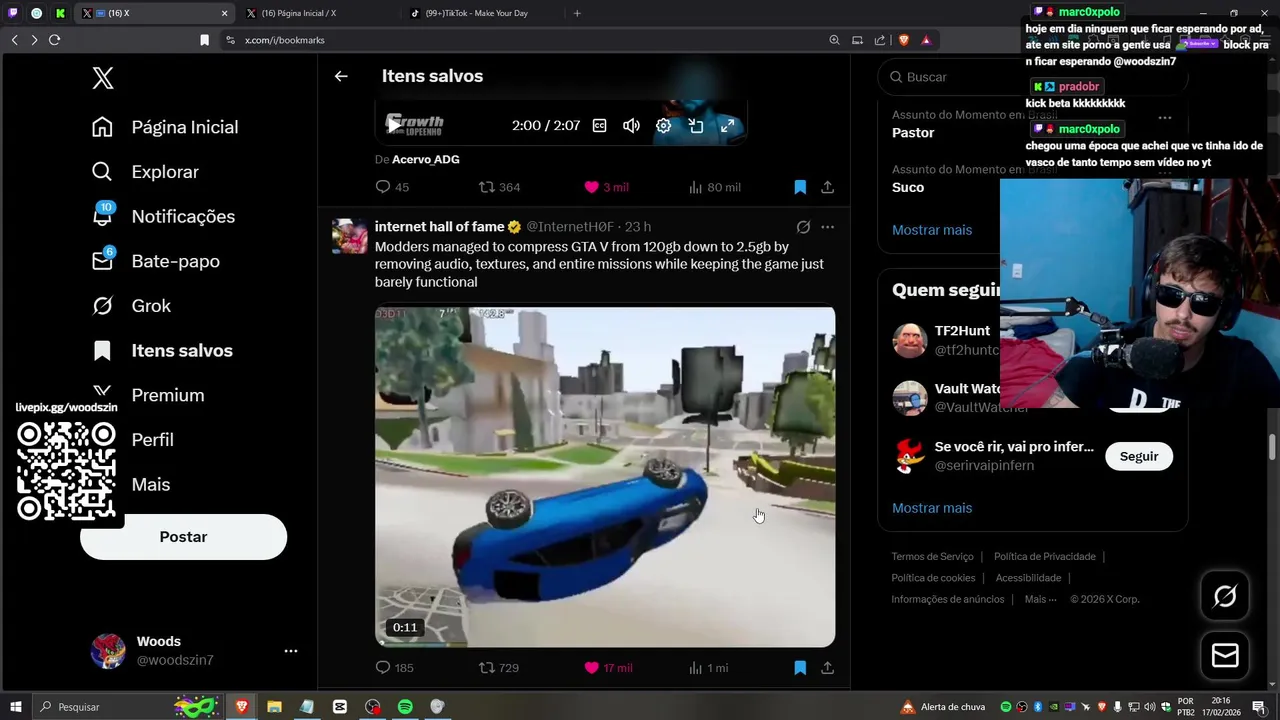Open Política de cookies link
Screen dimensions: 1280x720
(933, 578)
